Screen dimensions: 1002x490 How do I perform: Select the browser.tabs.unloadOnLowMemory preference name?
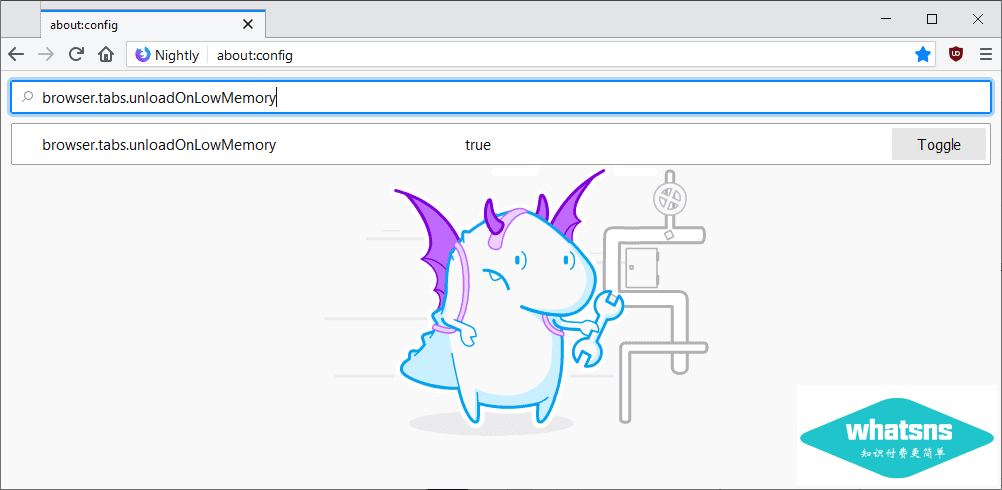click(159, 145)
